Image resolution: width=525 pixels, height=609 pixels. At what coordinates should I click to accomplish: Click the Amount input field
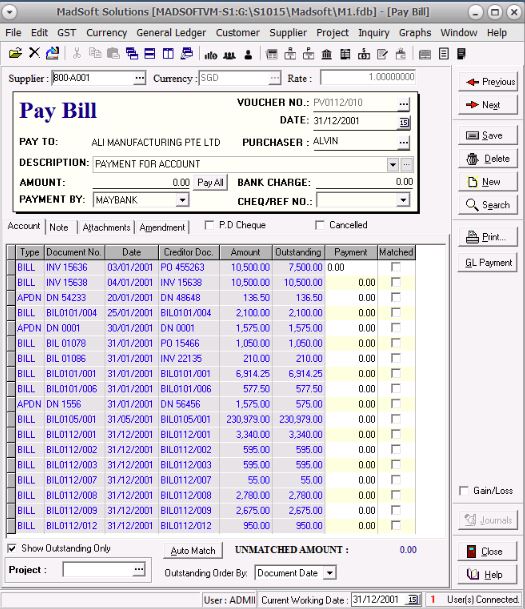[141, 183]
